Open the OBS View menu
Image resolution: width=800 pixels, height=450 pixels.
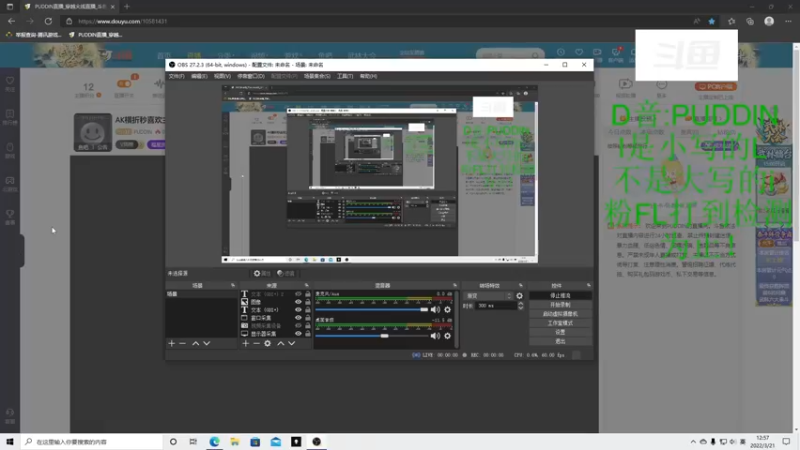click(222, 76)
